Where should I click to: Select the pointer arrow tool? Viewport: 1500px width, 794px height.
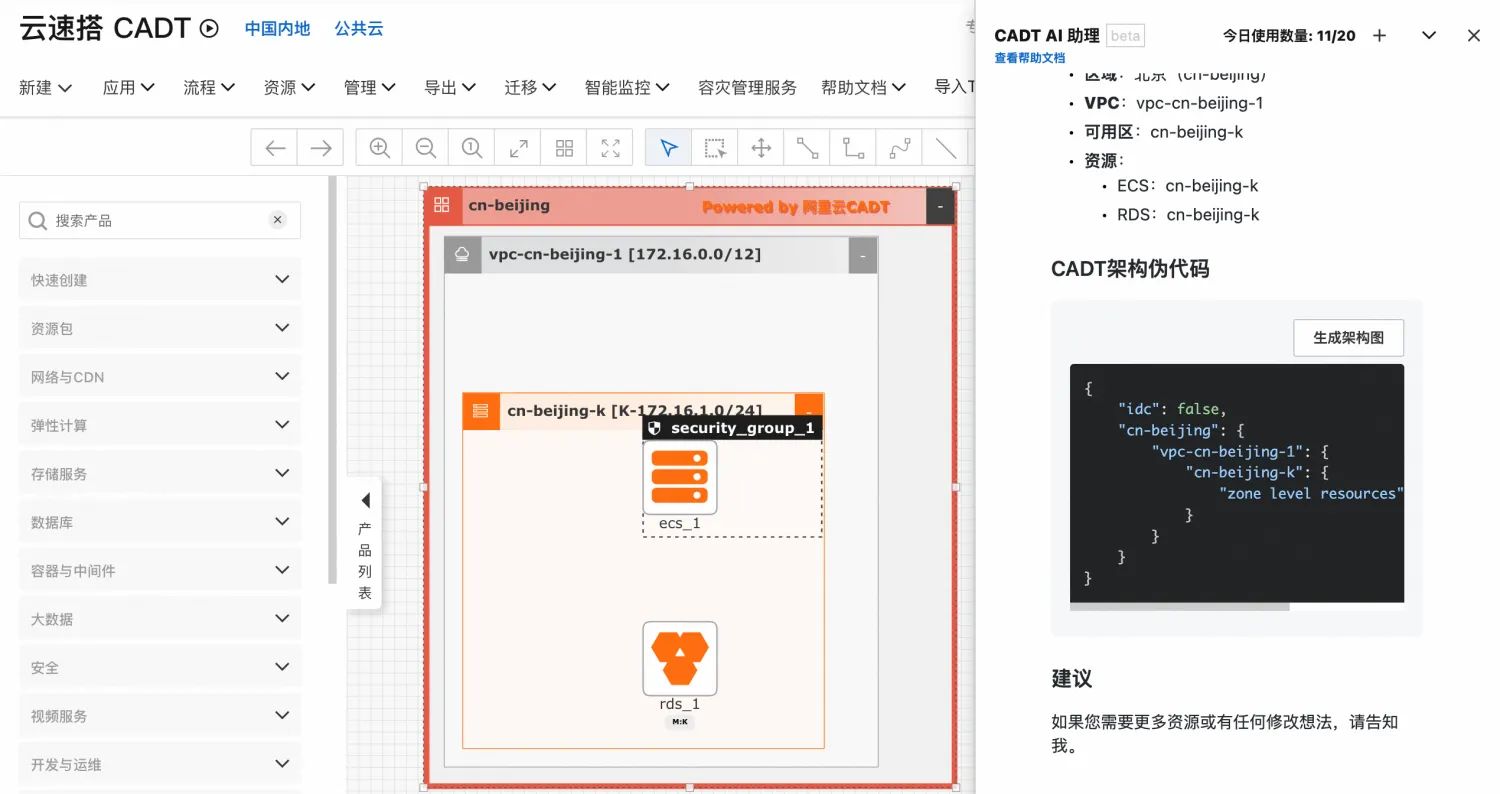click(x=669, y=148)
